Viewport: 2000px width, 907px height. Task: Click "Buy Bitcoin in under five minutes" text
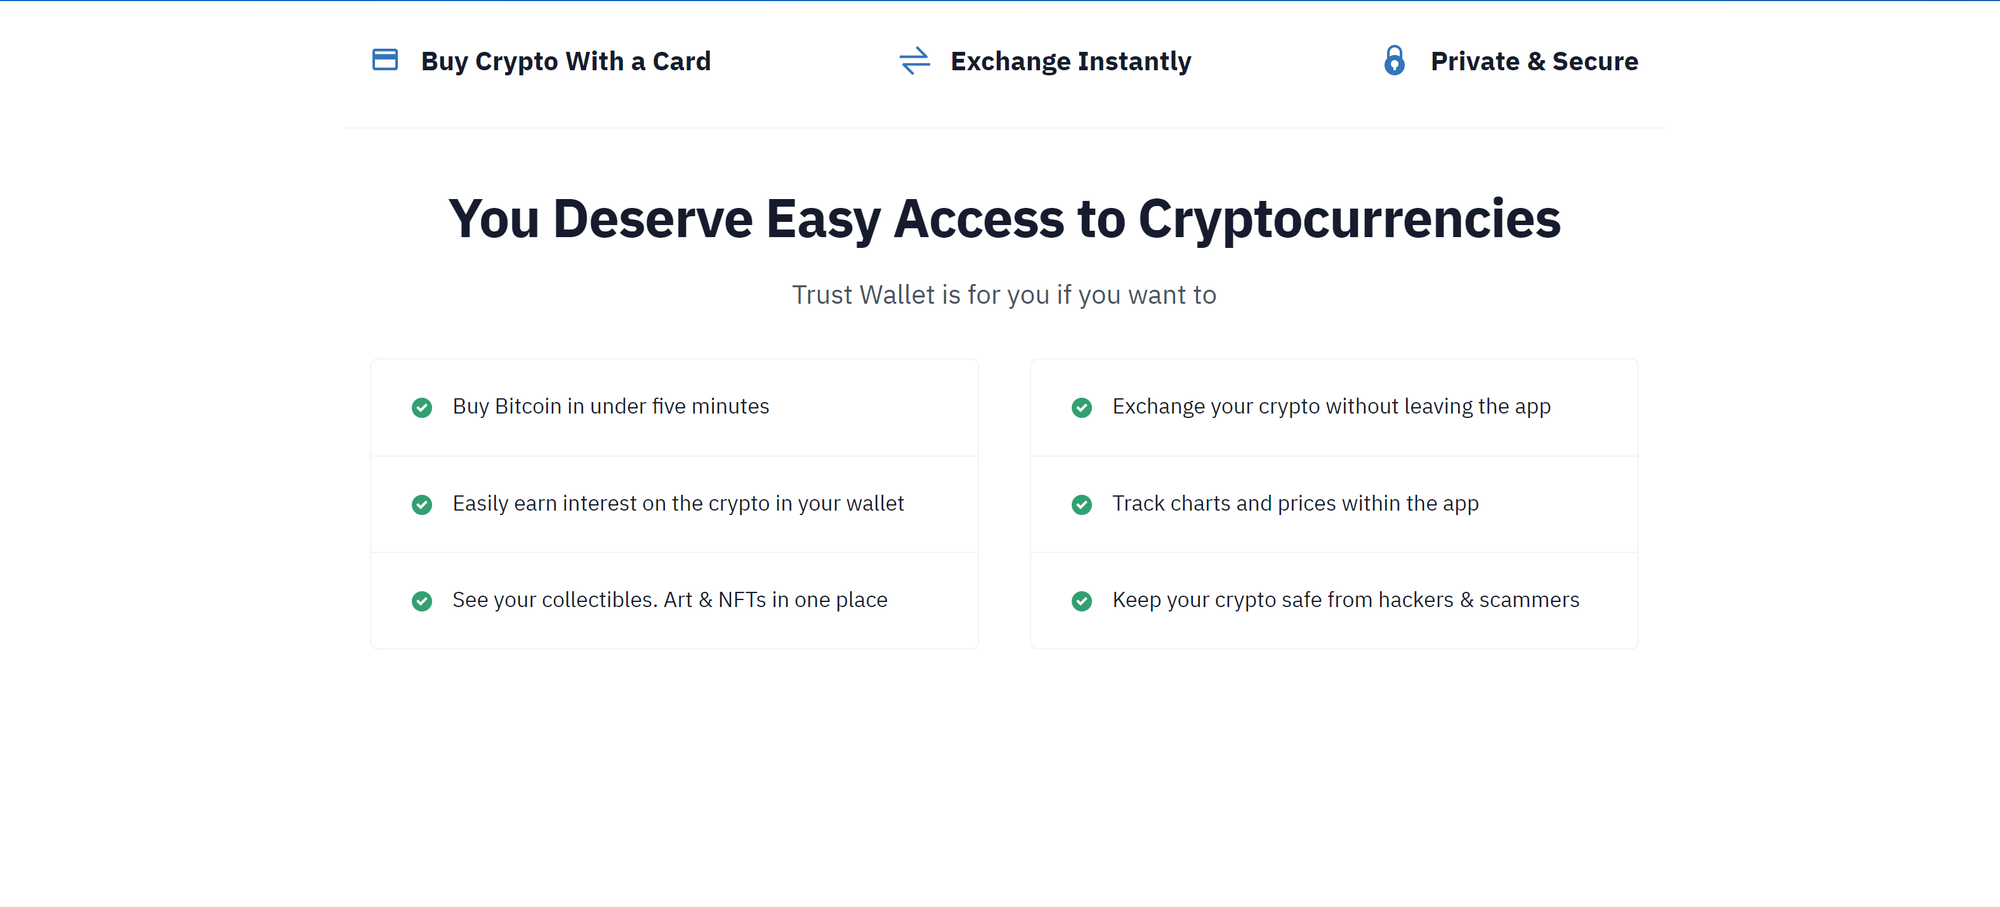(610, 407)
